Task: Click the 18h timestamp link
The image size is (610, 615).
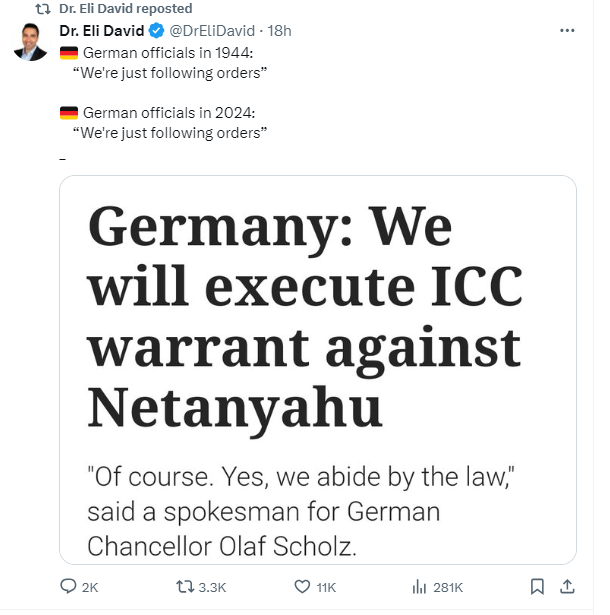Action: tap(279, 31)
